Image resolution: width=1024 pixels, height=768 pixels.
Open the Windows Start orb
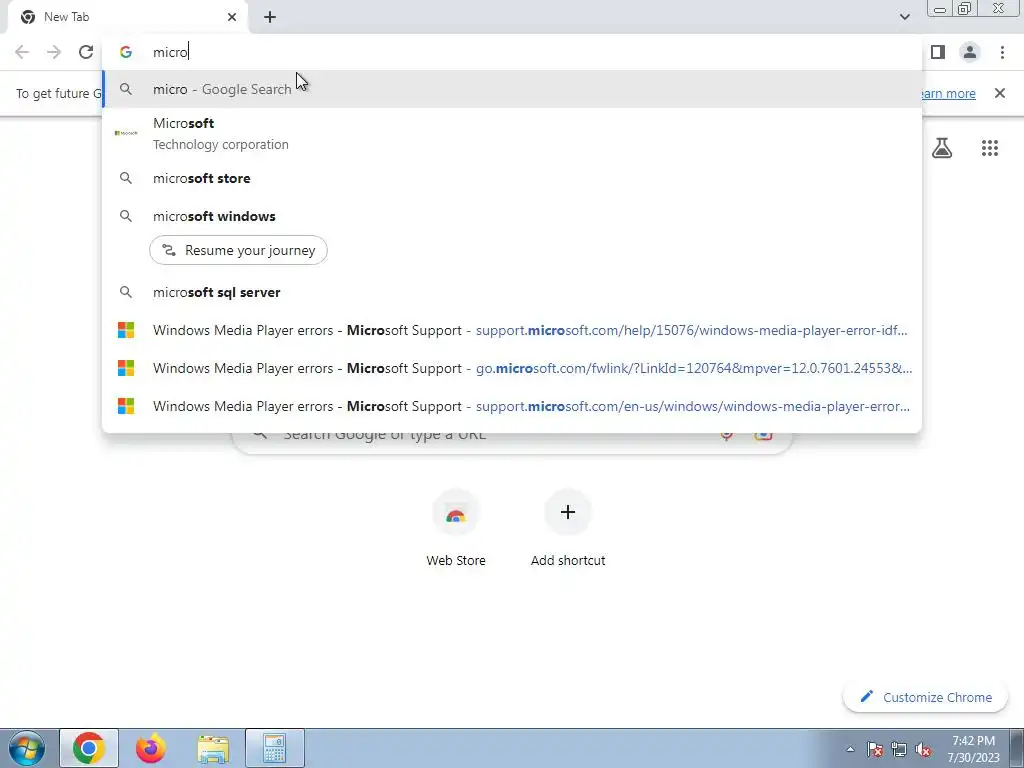[x=27, y=748]
